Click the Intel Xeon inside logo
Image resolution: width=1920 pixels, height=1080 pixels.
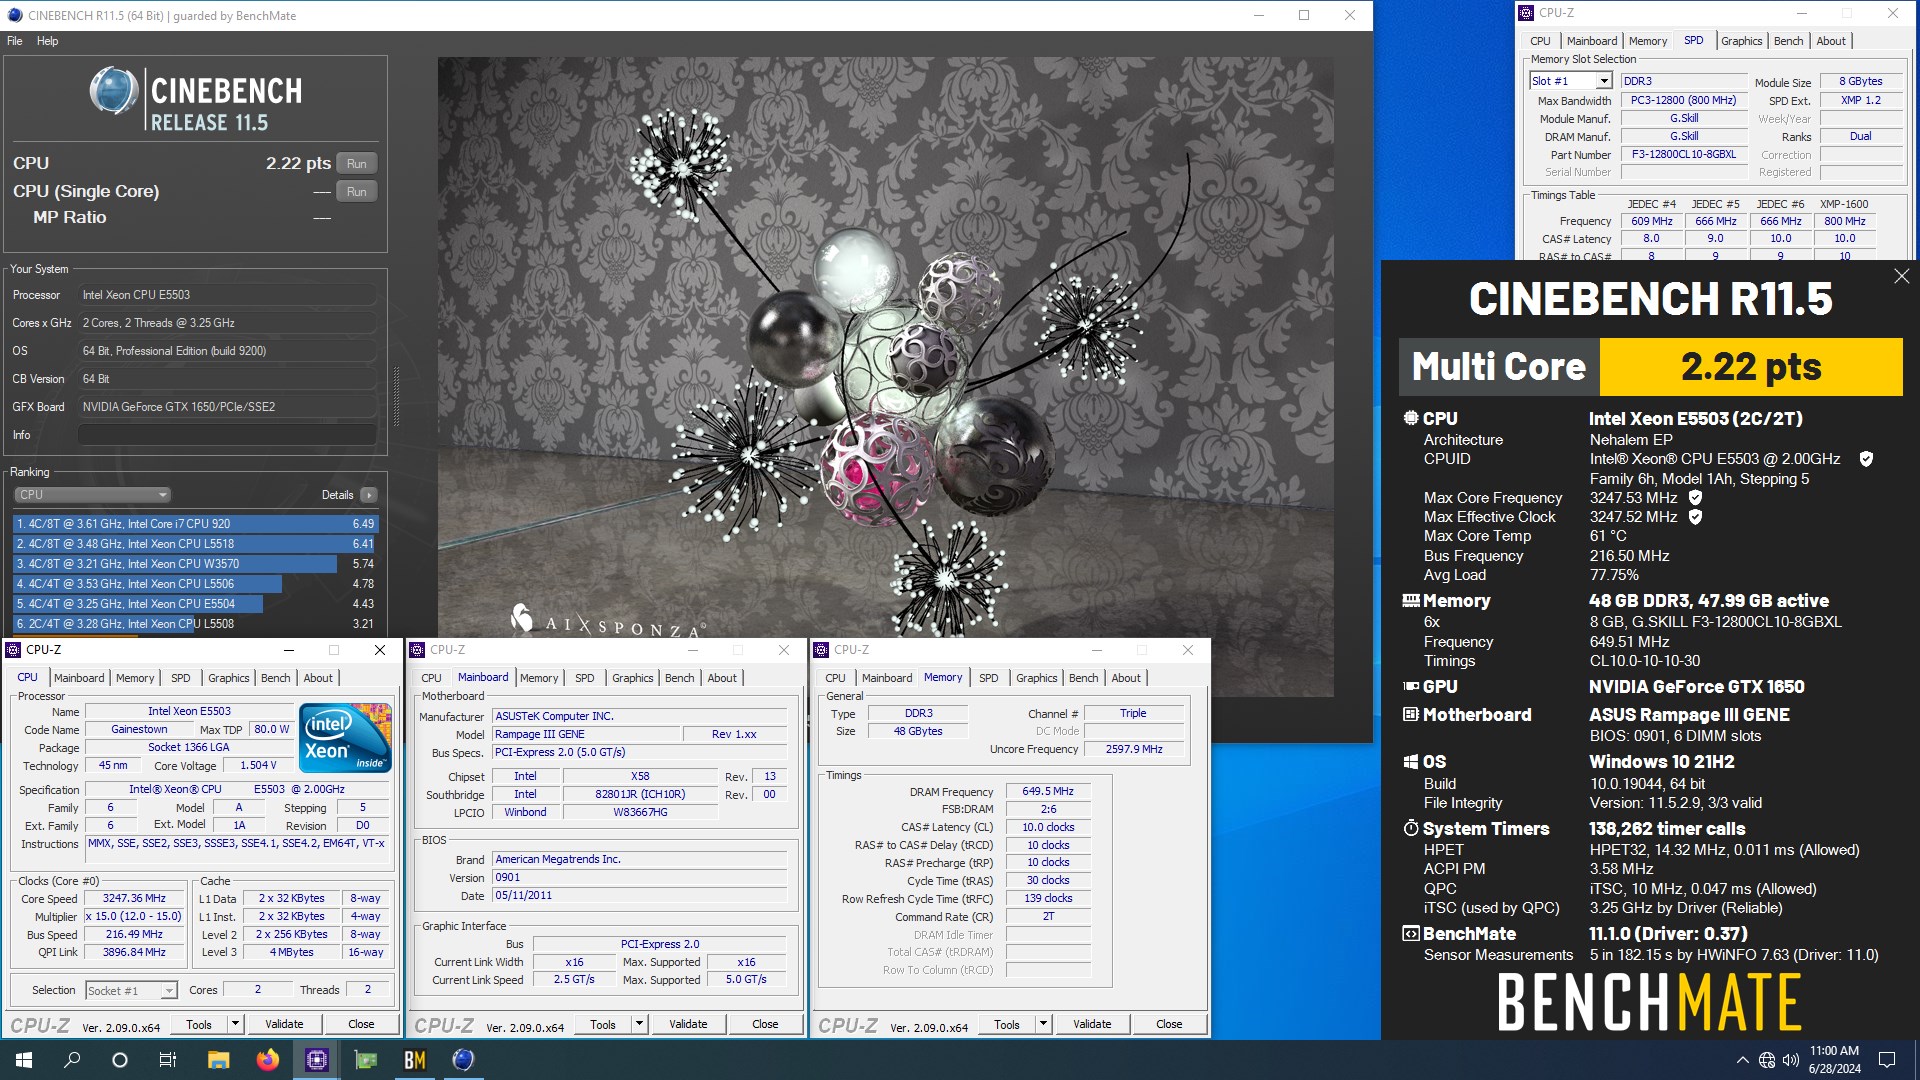[x=345, y=738]
